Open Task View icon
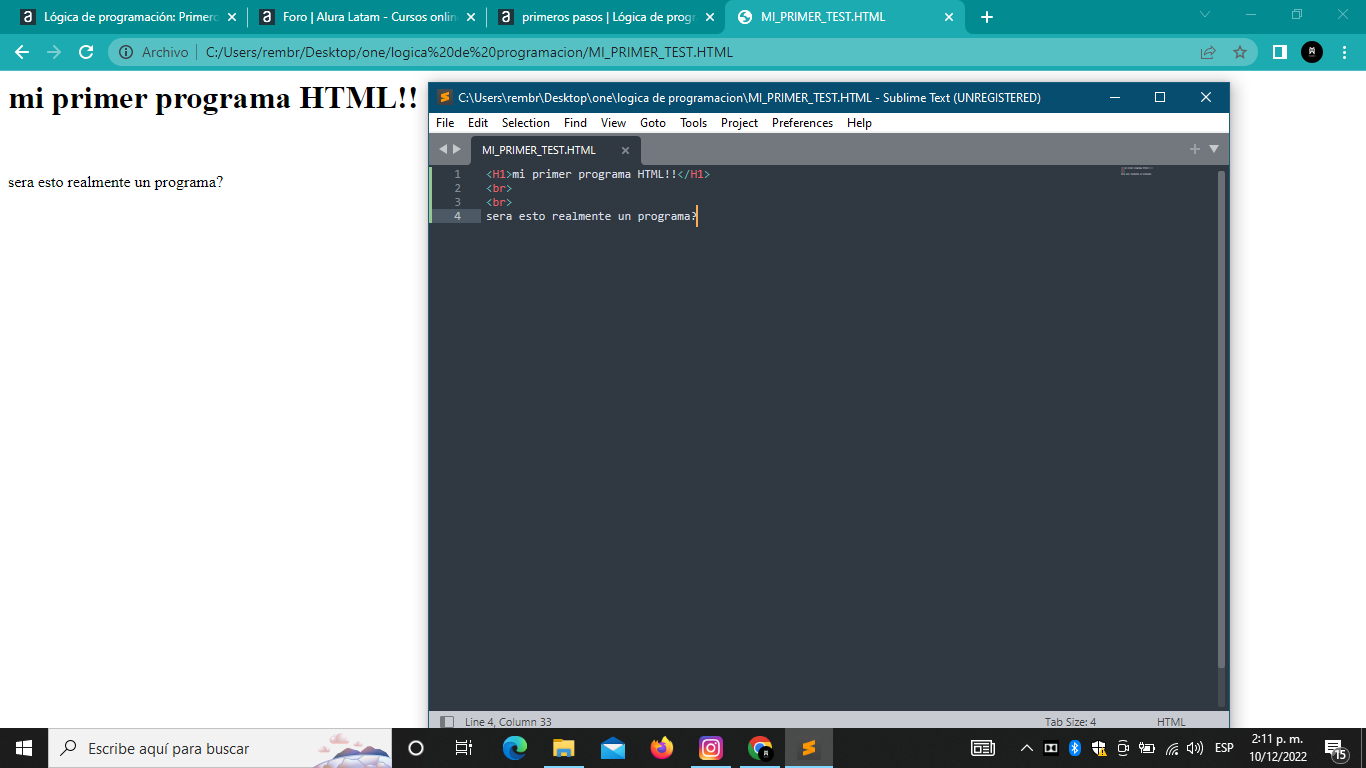 [x=464, y=748]
